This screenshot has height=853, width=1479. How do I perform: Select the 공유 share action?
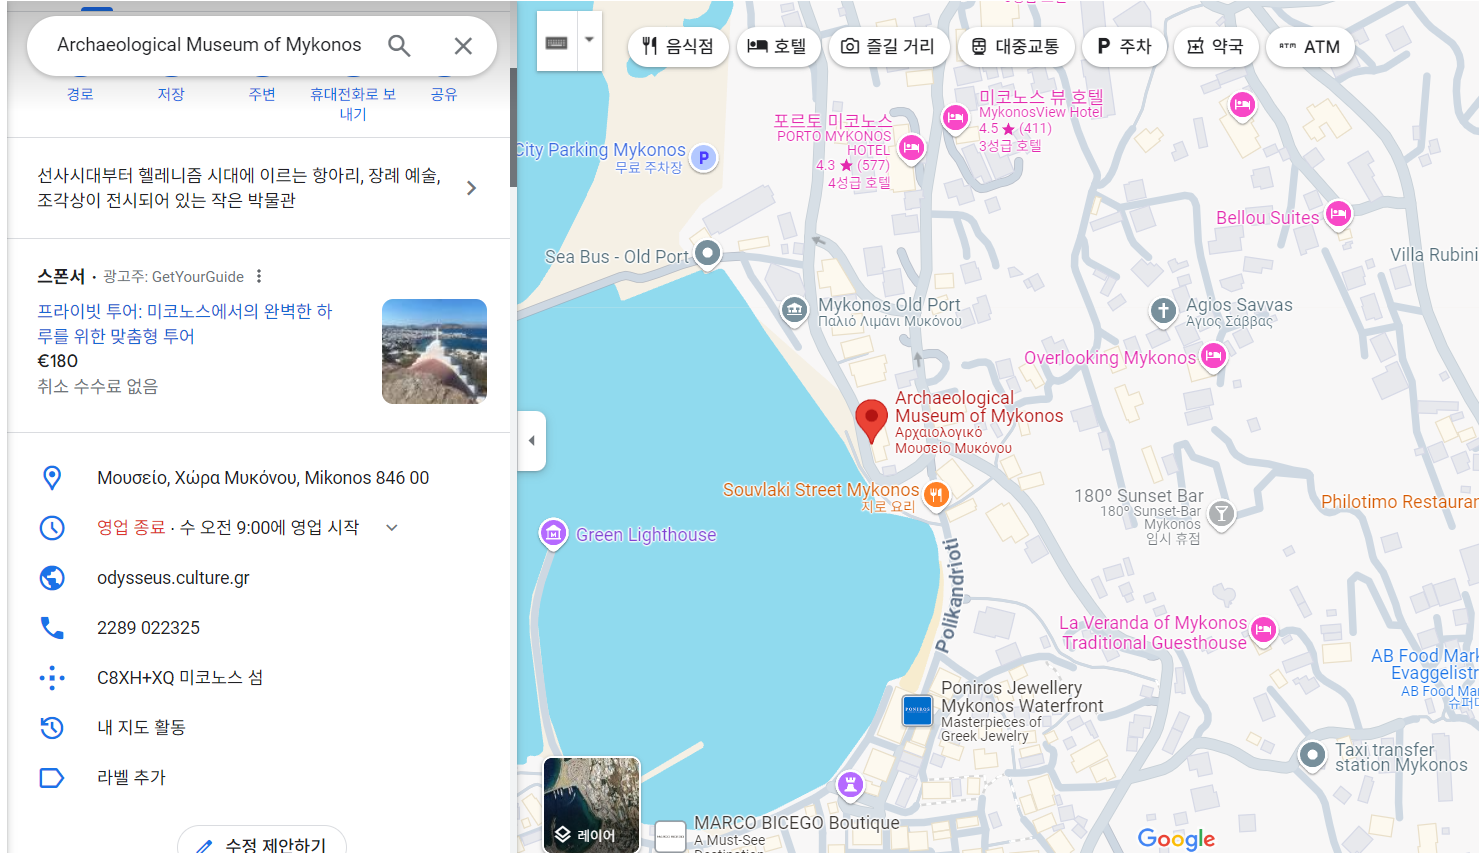(x=444, y=94)
